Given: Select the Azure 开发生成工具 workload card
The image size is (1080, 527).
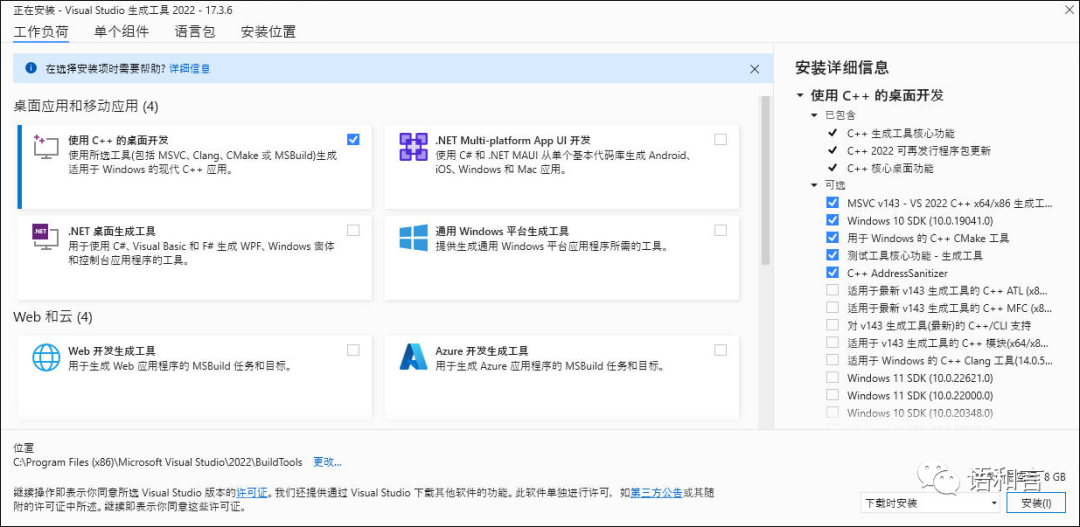Looking at the screenshot, I should [561, 377].
